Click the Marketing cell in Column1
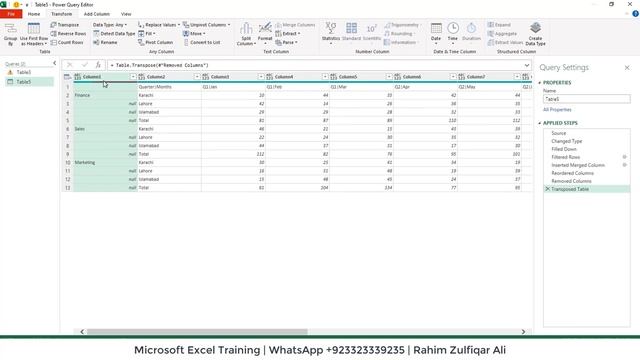Image resolution: width=640 pixels, height=360 pixels. (105, 162)
